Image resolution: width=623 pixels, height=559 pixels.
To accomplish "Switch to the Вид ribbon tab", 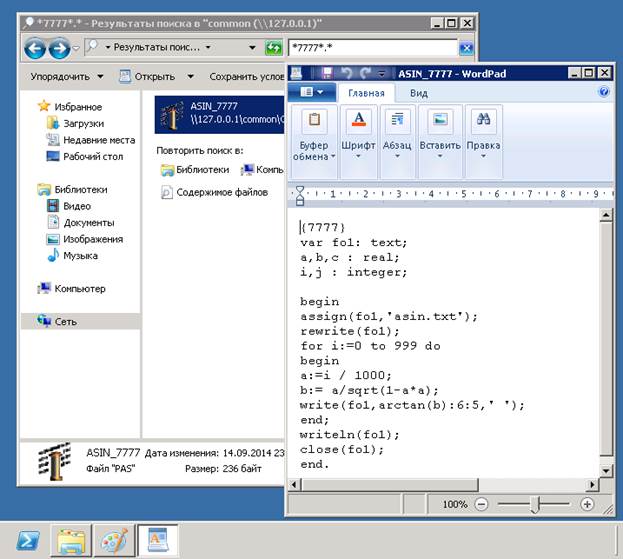I will point(419,93).
